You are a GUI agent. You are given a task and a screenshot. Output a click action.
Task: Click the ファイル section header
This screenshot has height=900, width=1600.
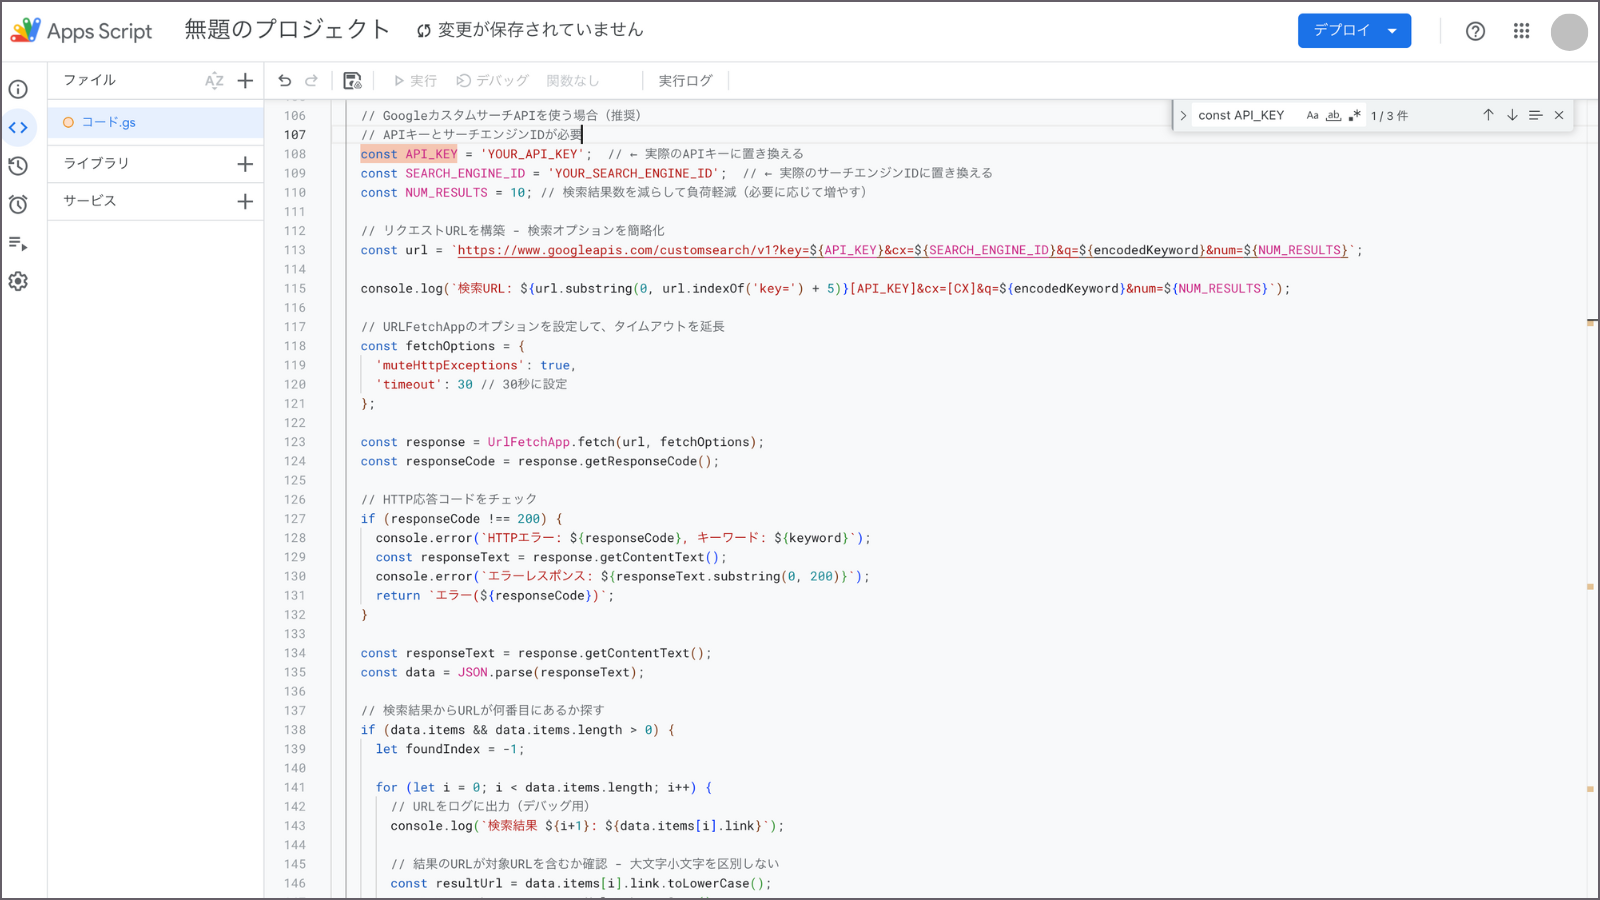(x=90, y=80)
